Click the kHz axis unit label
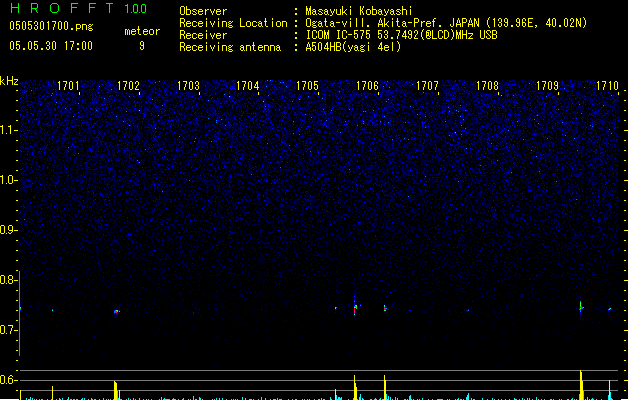 (x=9, y=81)
